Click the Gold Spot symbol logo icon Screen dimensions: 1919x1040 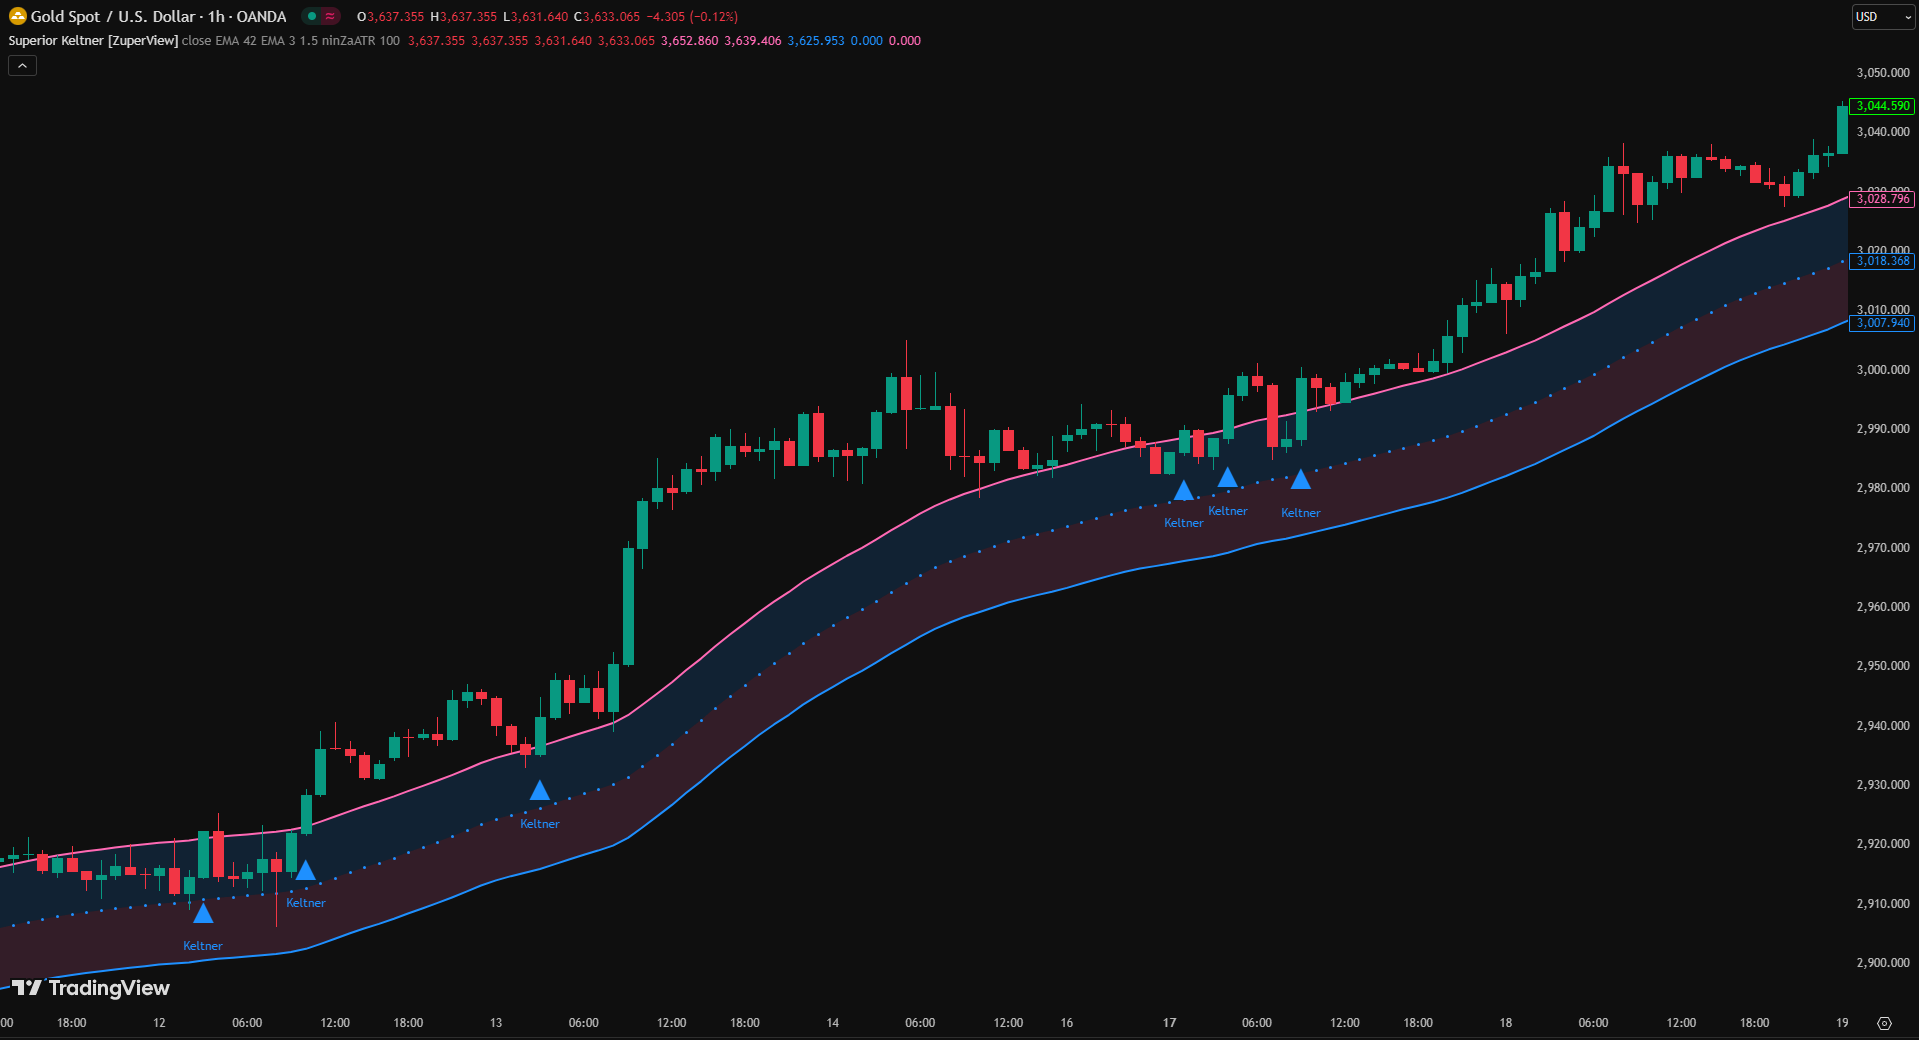coord(17,16)
